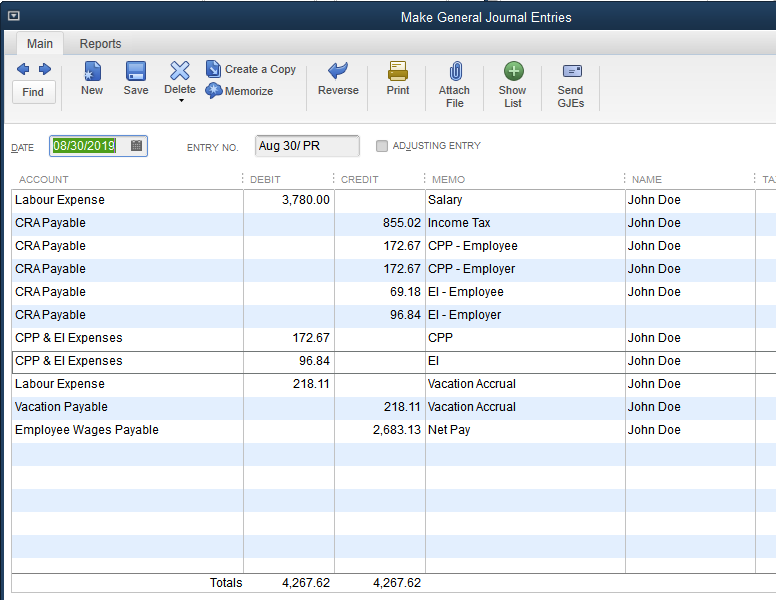The height and width of the screenshot is (600, 776).
Task: Create a New journal entry
Action: 92,78
